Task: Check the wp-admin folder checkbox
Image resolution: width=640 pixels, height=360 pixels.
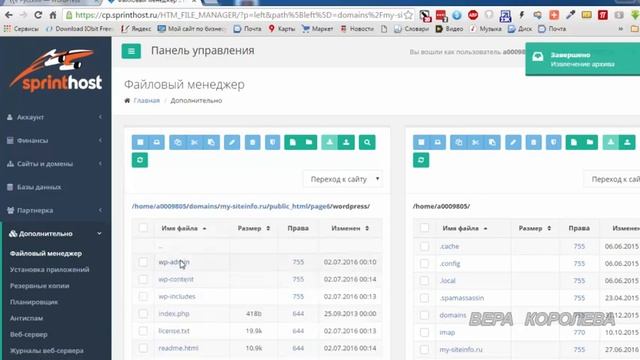Action: [x=143, y=262]
